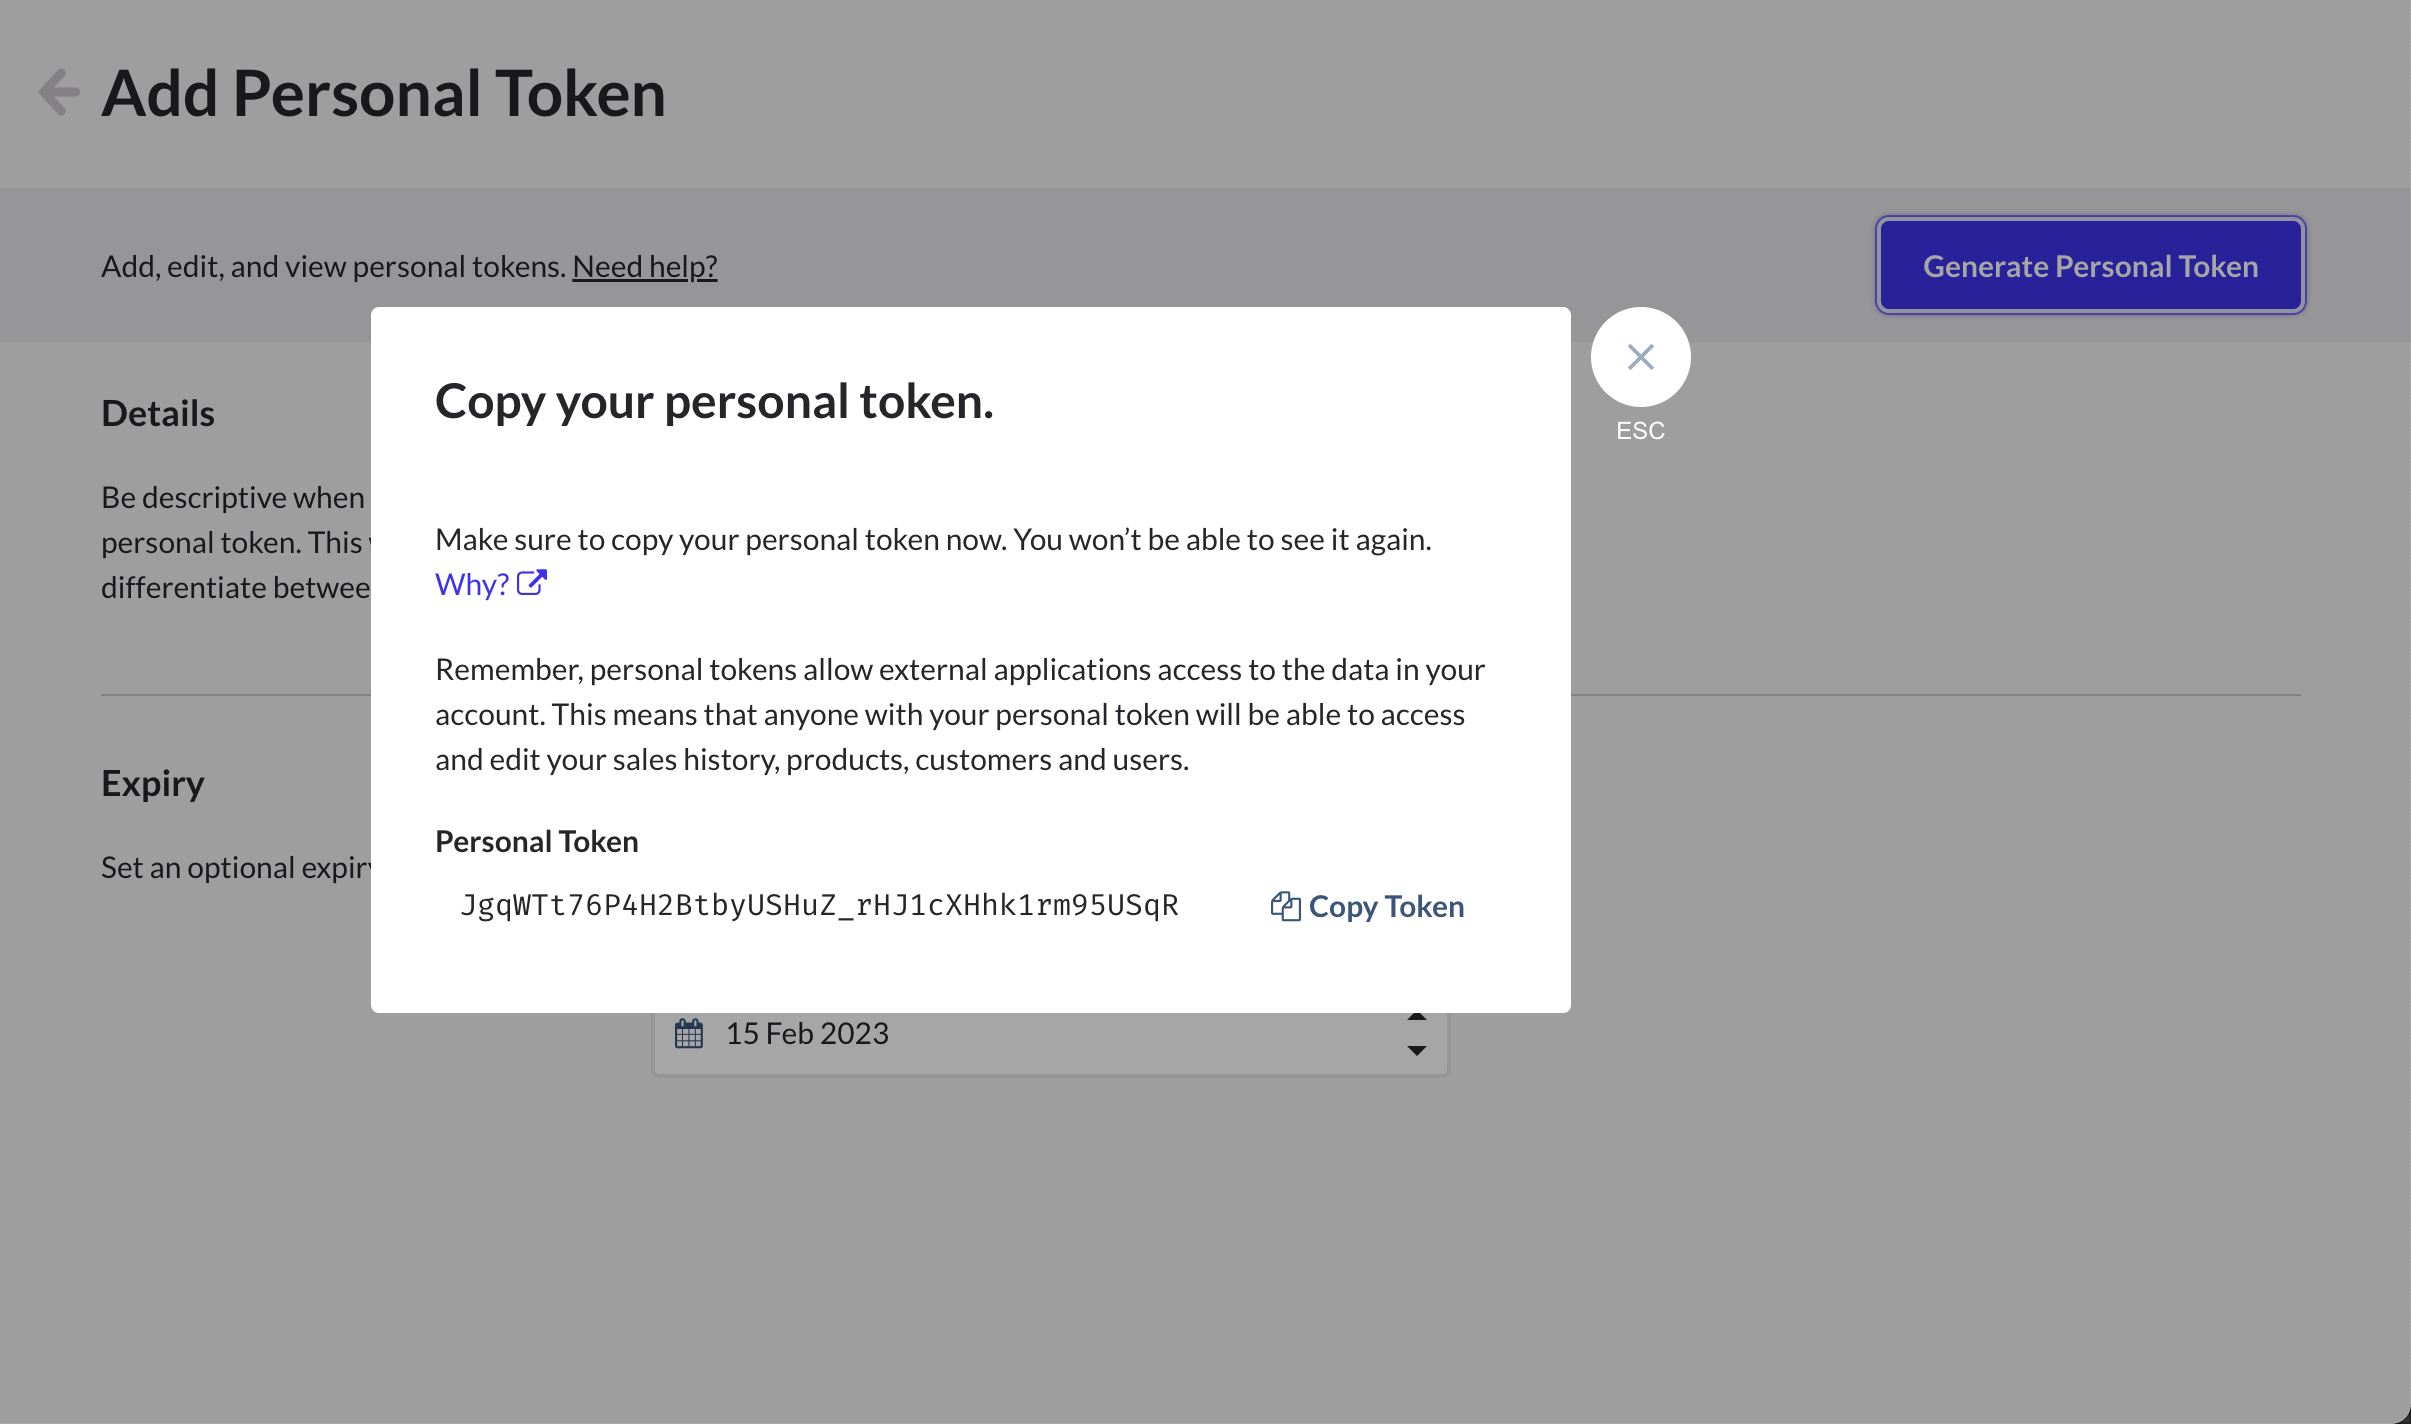Click the Add Personal Token page title
Viewport: 2411px width, 1424px height.
[383, 93]
